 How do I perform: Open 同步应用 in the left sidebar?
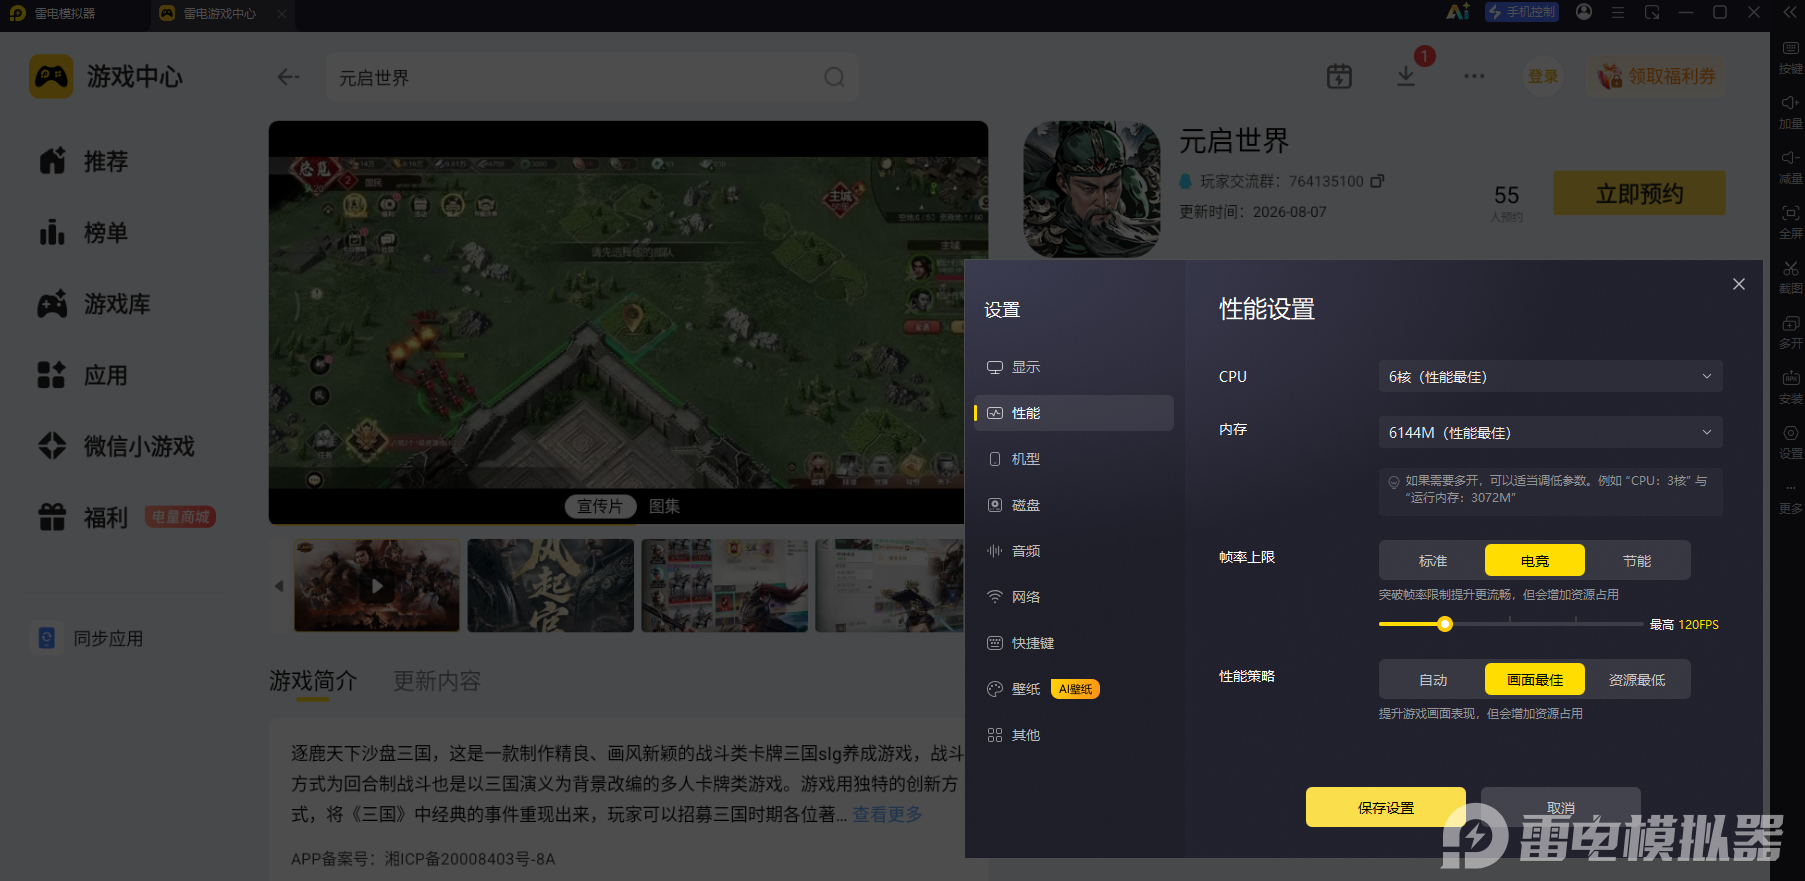(90, 638)
